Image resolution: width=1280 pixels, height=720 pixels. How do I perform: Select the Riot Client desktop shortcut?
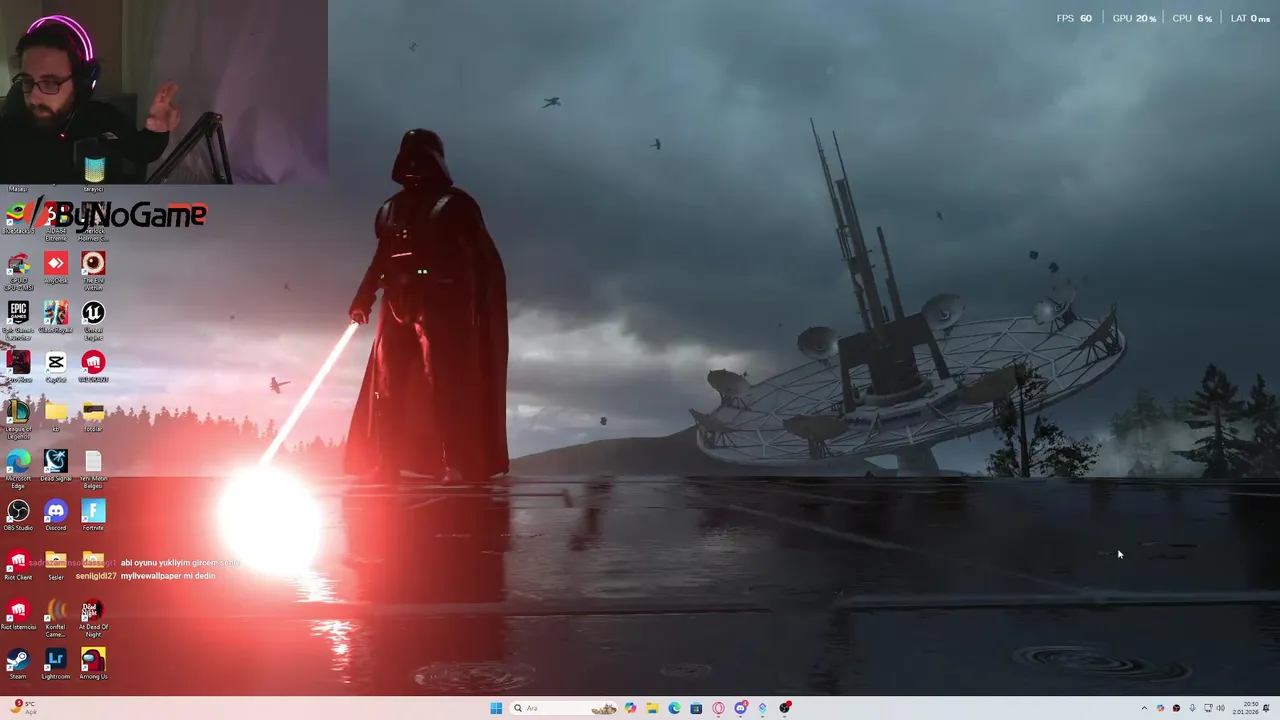(x=18, y=564)
